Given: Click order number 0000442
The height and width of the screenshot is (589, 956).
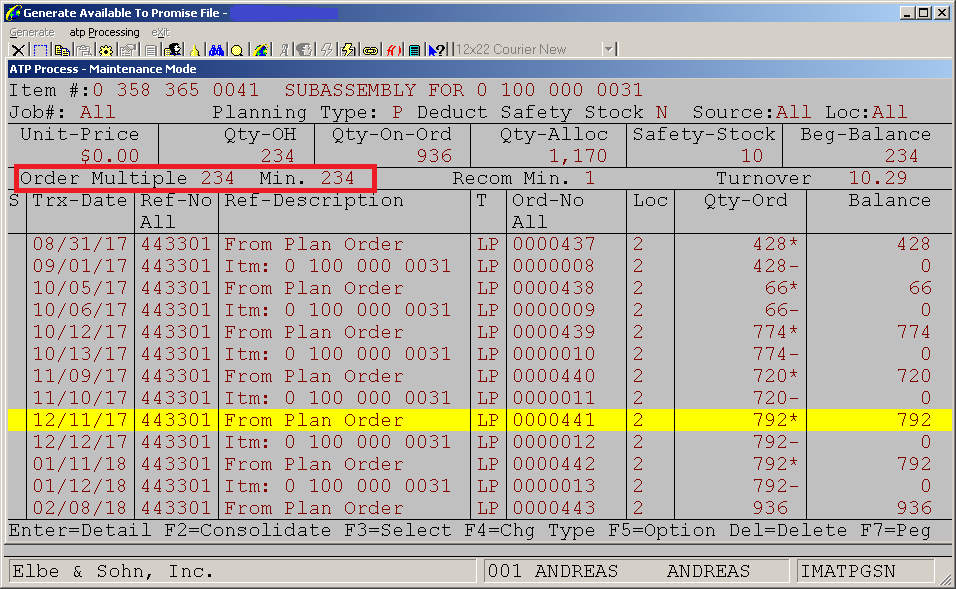Looking at the screenshot, I should click(553, 464).
